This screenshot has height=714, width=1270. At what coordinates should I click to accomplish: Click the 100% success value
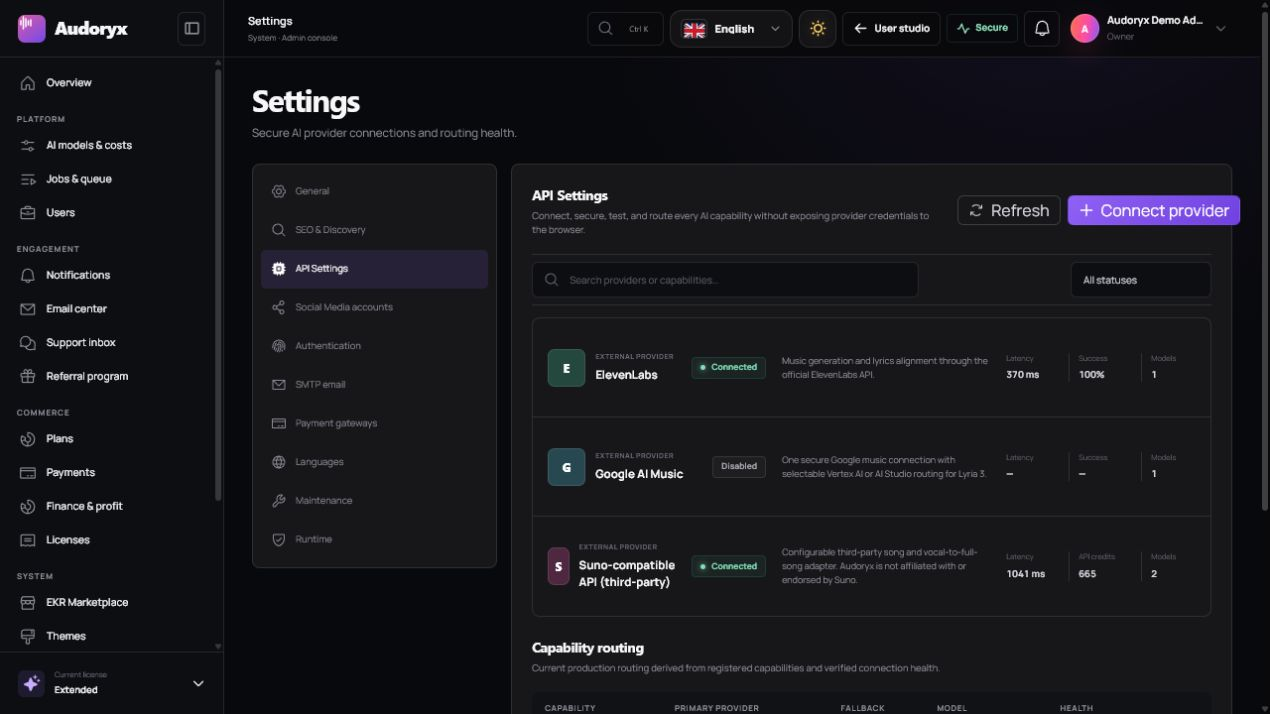click(x=1092, y=375)
